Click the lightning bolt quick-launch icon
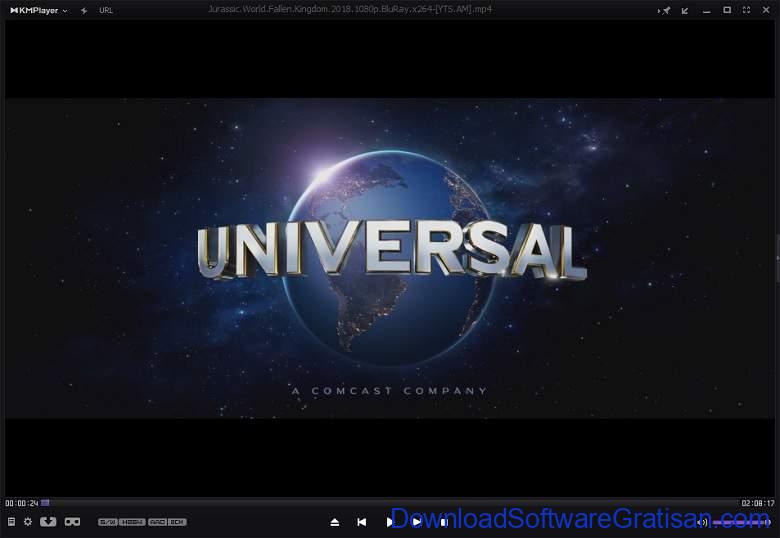The image size is (780, 538). point(84,10)
